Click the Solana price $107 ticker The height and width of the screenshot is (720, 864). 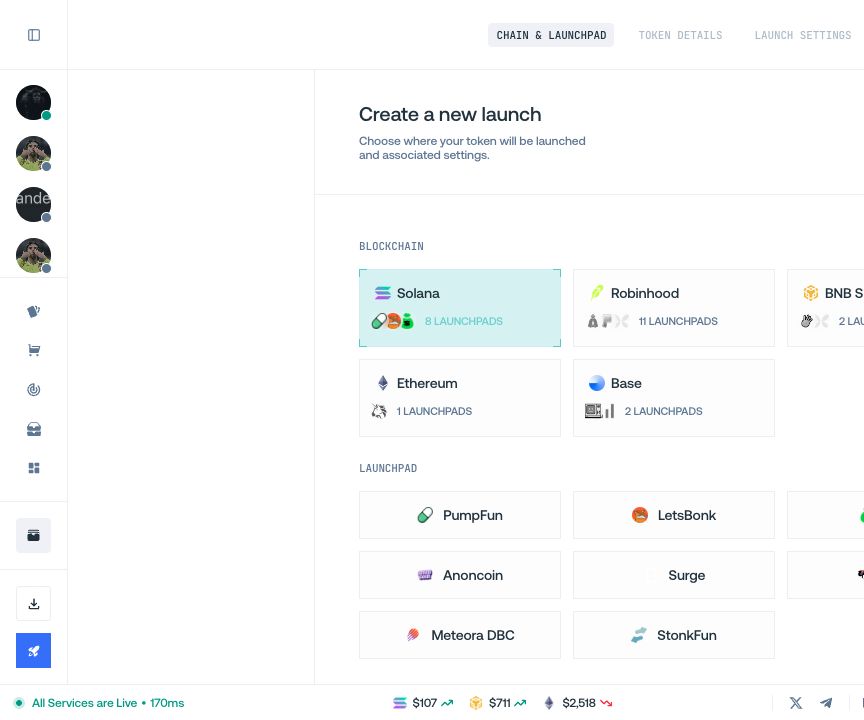click(x=423, y=703)
